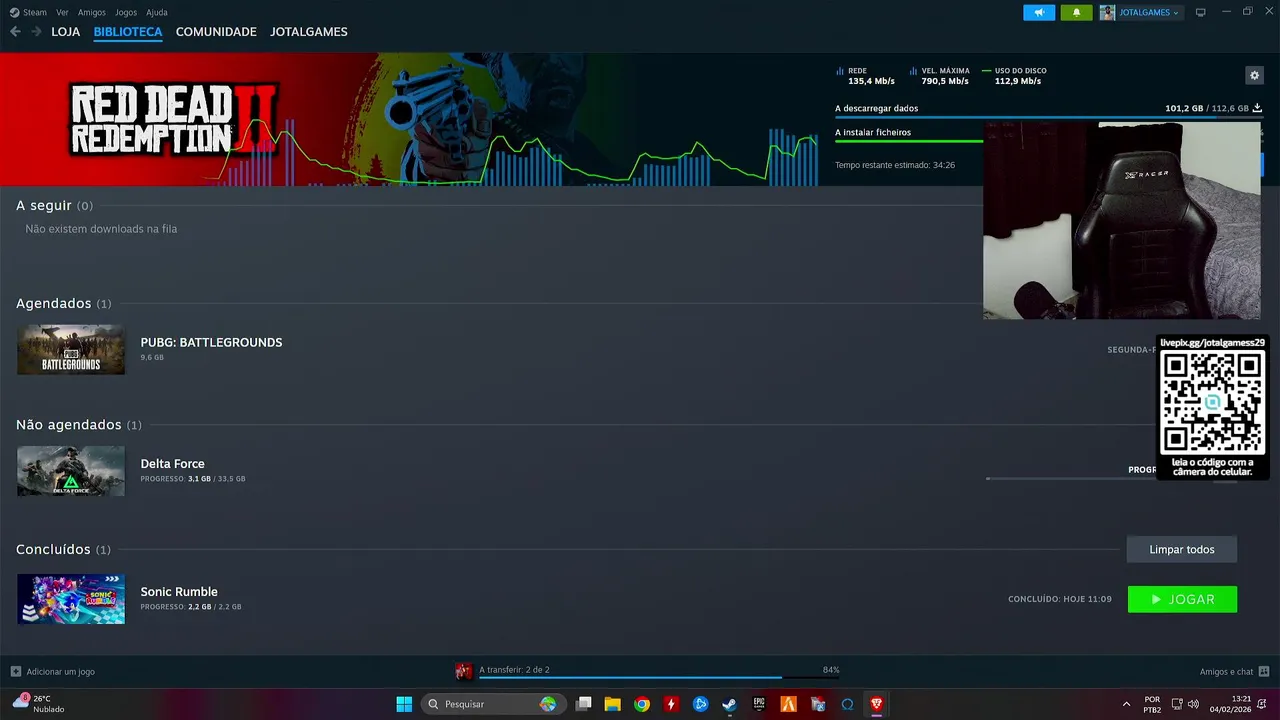Open the Jogos menu
The width and height of the screenshot is (1280, 720).
coord(126,12)
